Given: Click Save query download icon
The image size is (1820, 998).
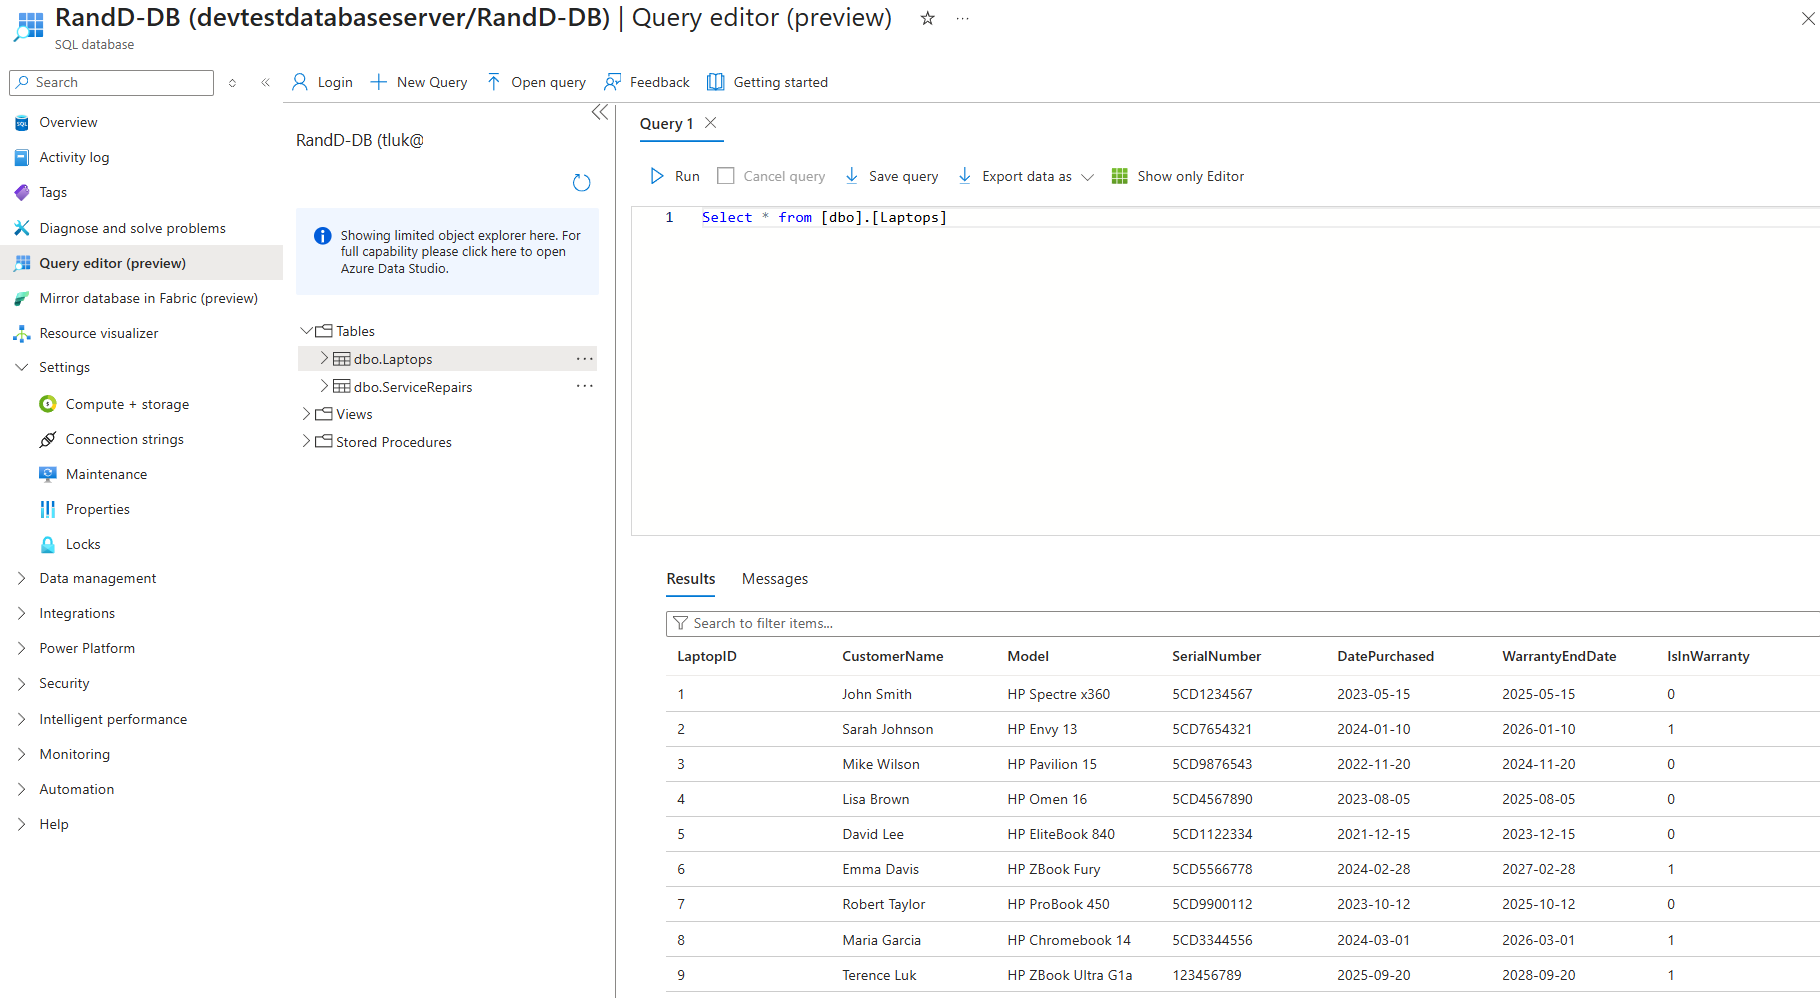Looking at the screenshot, I should [852, 176].
